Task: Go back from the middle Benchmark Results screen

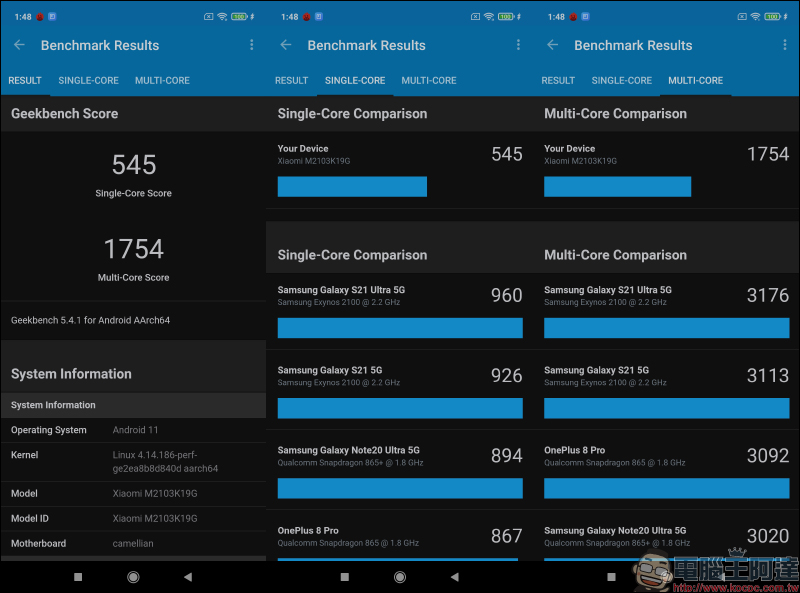Action: 286,45
